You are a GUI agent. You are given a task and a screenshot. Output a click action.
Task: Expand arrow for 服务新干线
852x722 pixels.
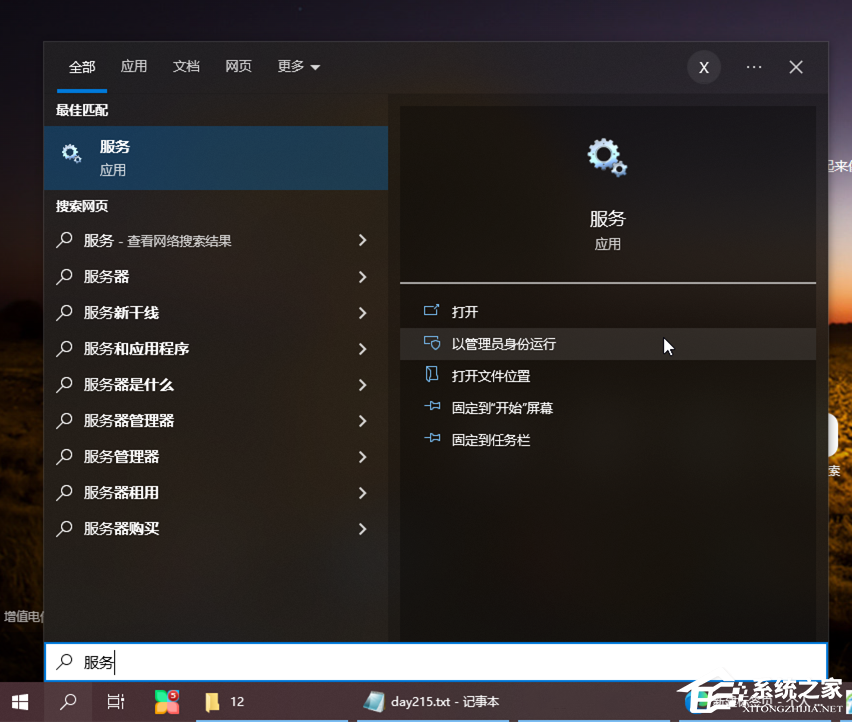click(362, 313)
